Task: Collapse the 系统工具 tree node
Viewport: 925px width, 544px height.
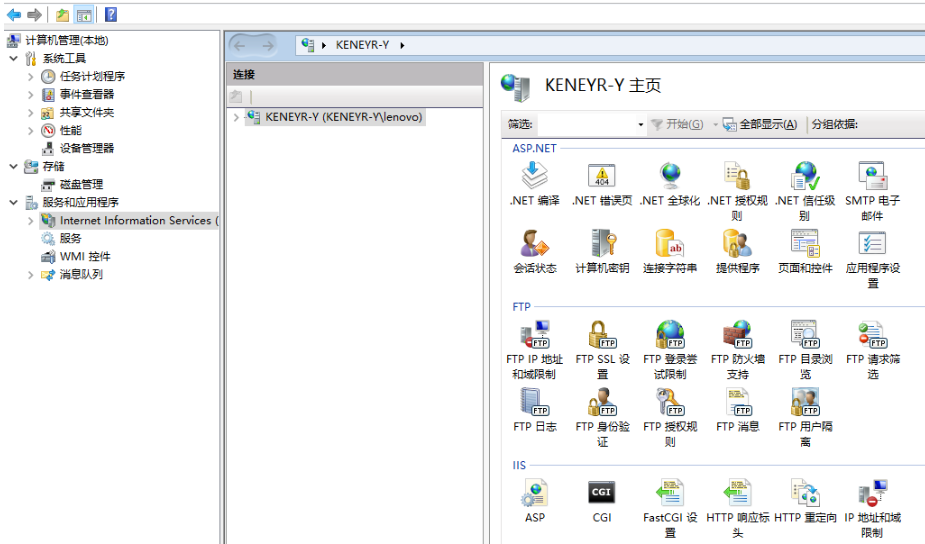Action: coord(13,59)
